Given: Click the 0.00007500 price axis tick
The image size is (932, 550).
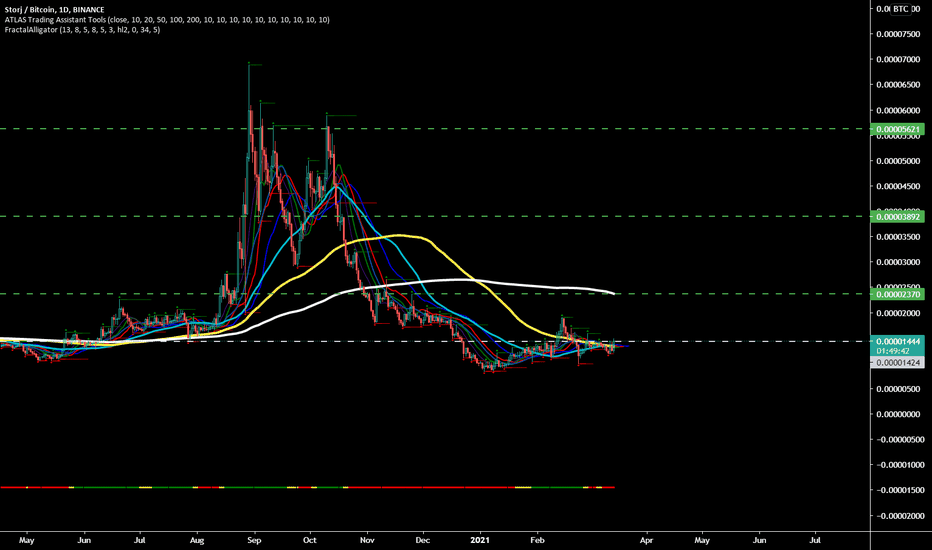Looking at the screenshot, I should click(898, 34).
